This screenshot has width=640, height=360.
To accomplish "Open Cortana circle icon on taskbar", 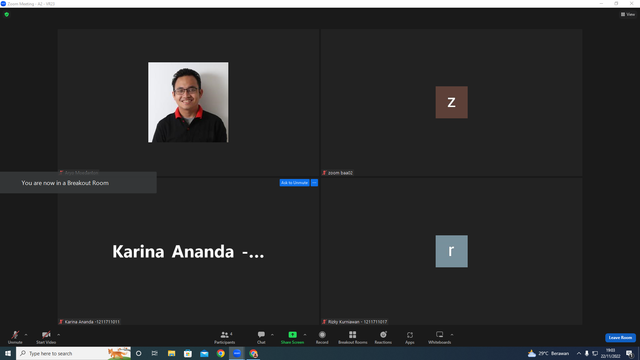I will pos(139,353).
